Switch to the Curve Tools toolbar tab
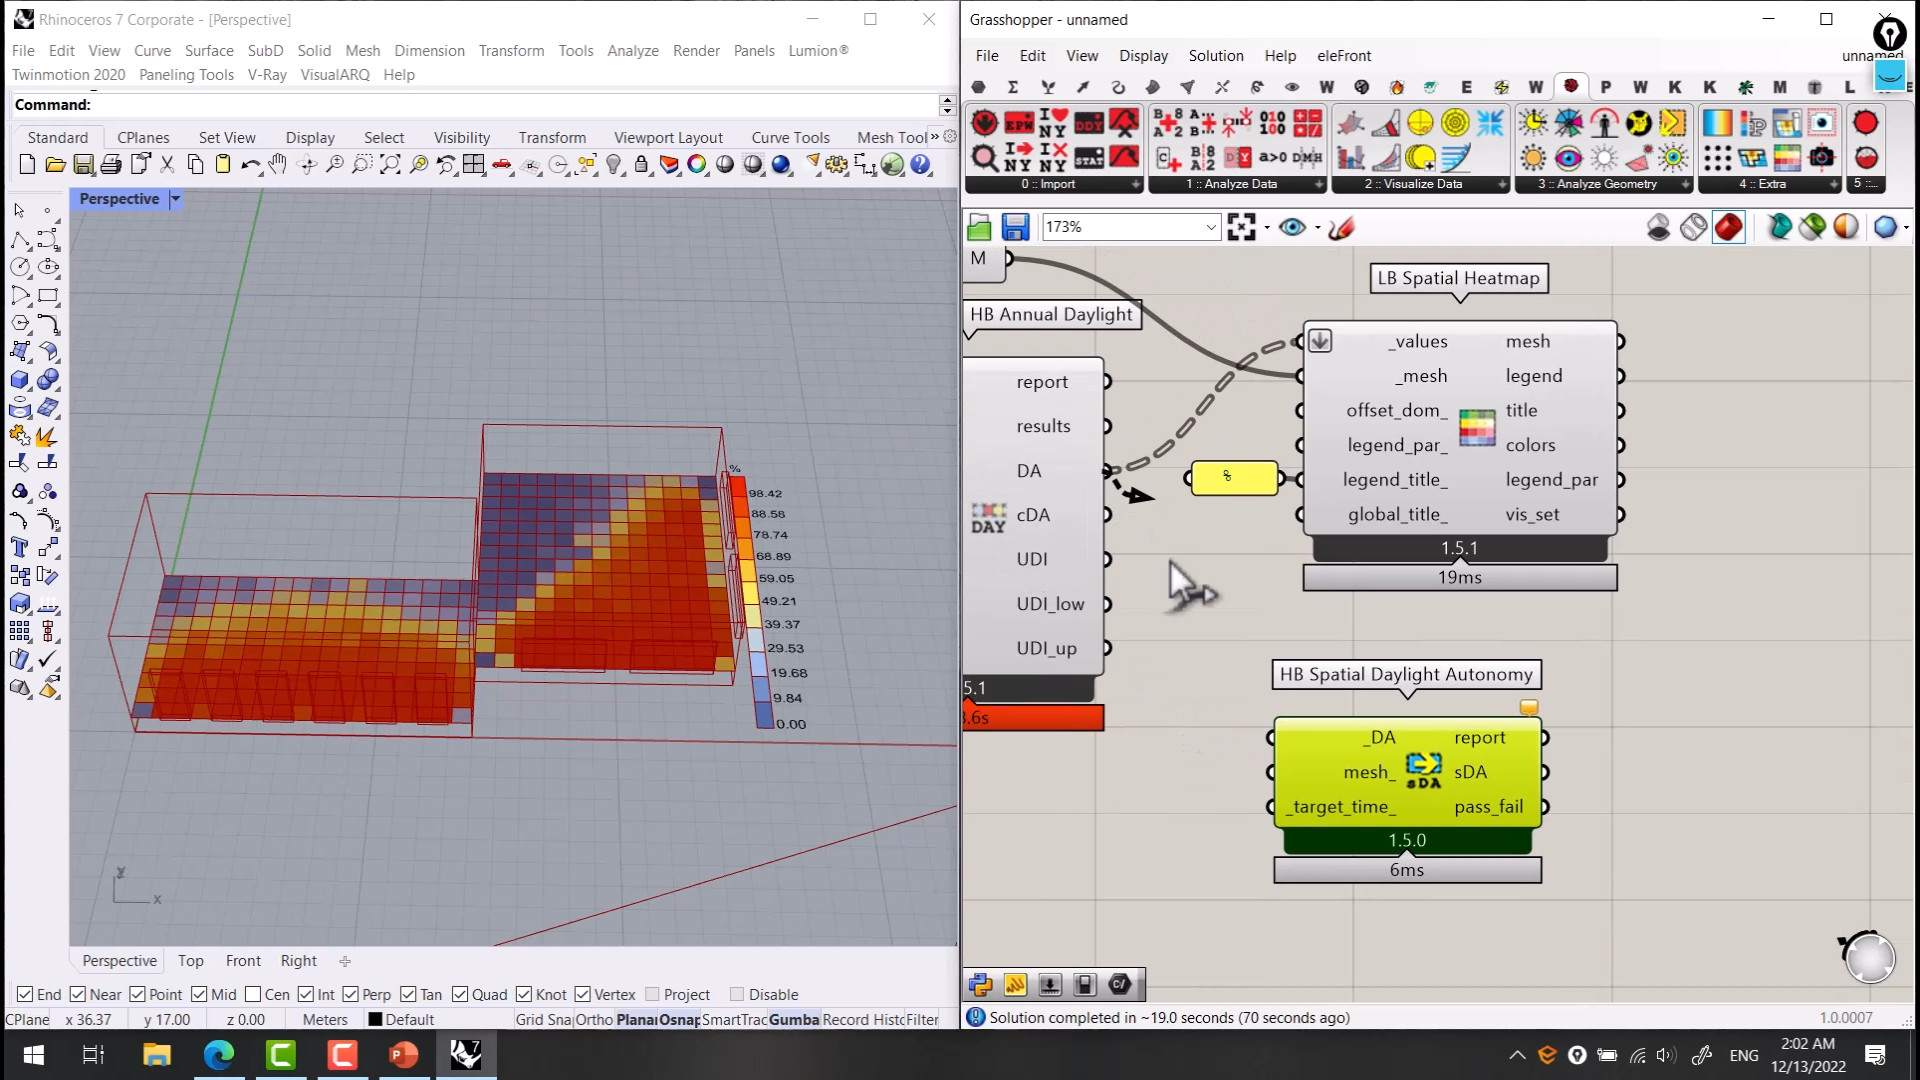This screenshot has height=1080, width=1920. click(x=790, y=137)
